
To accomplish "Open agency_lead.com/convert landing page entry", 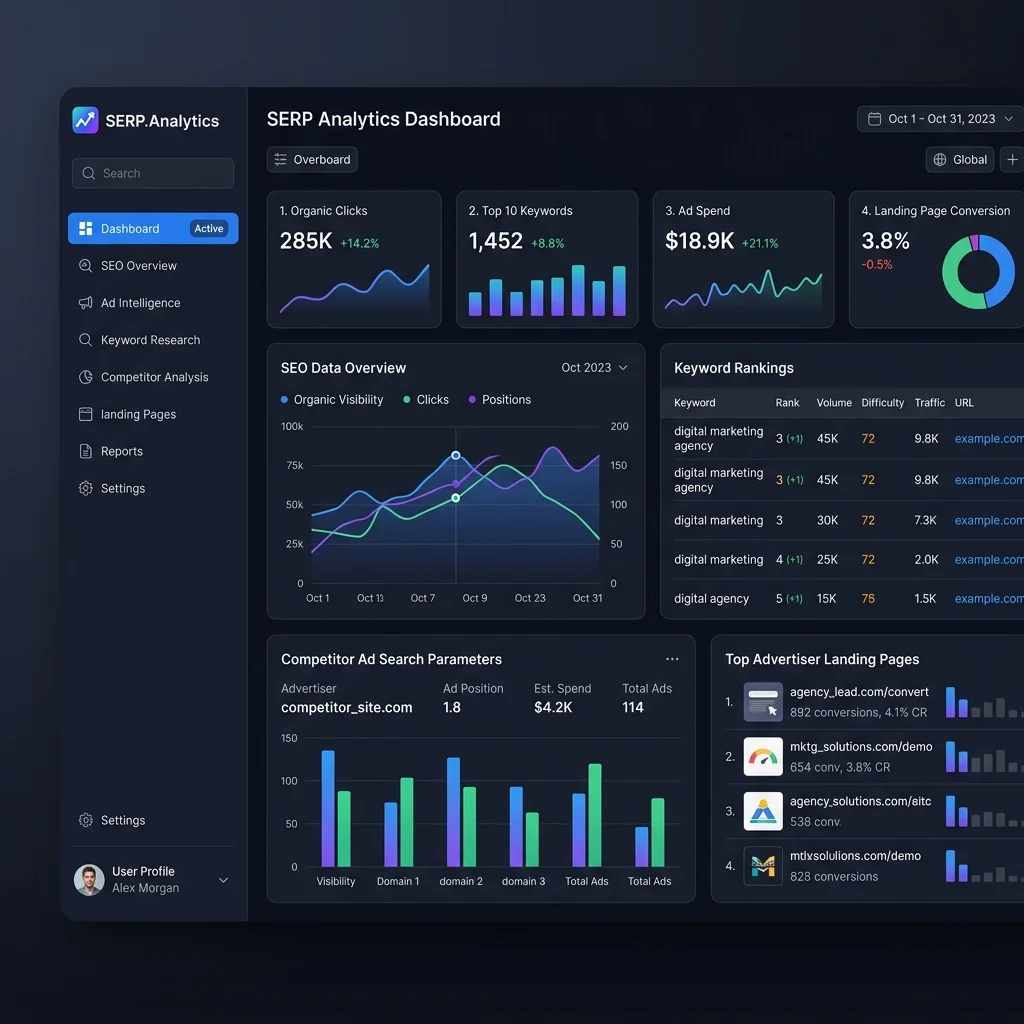I will tap(859, 702).
